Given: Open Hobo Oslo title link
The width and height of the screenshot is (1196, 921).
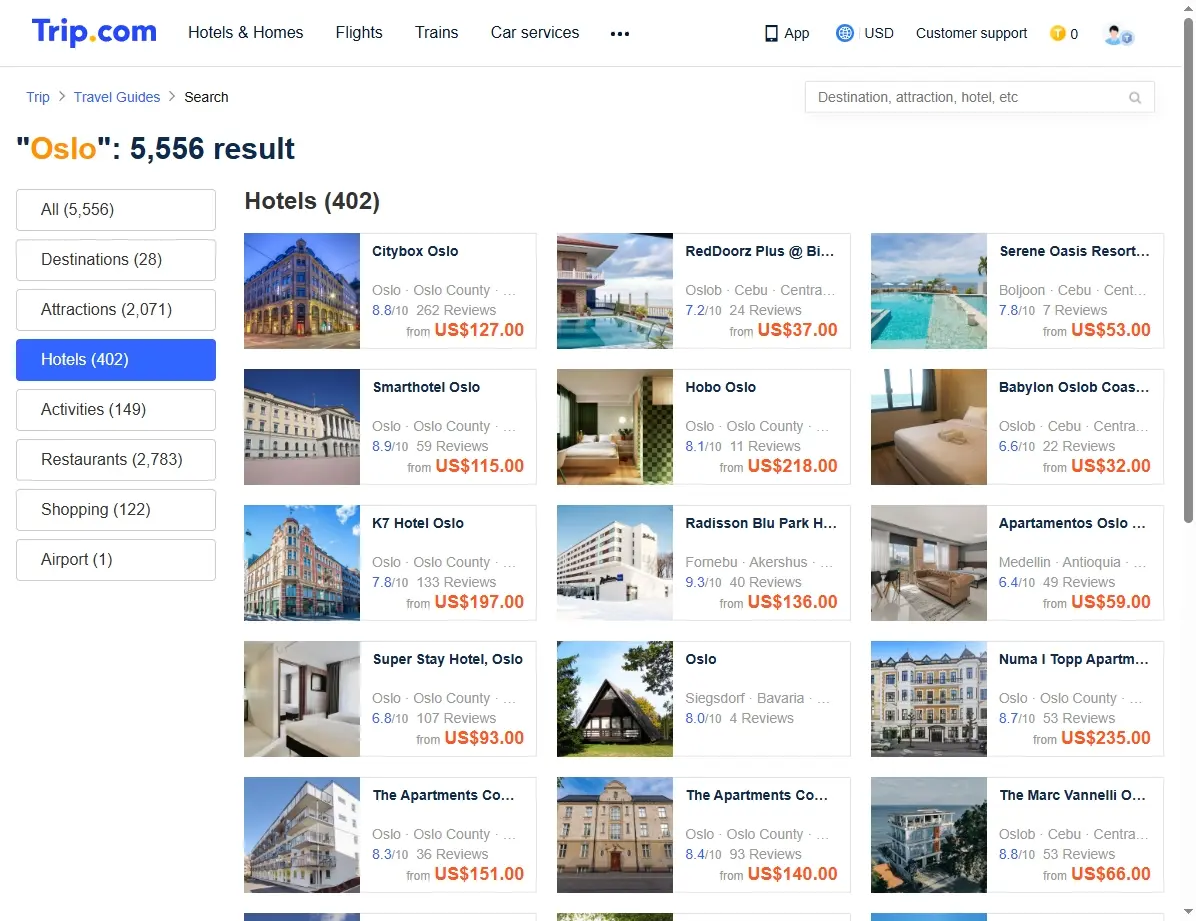Looking at the screenshot, I should pos(720,387).
